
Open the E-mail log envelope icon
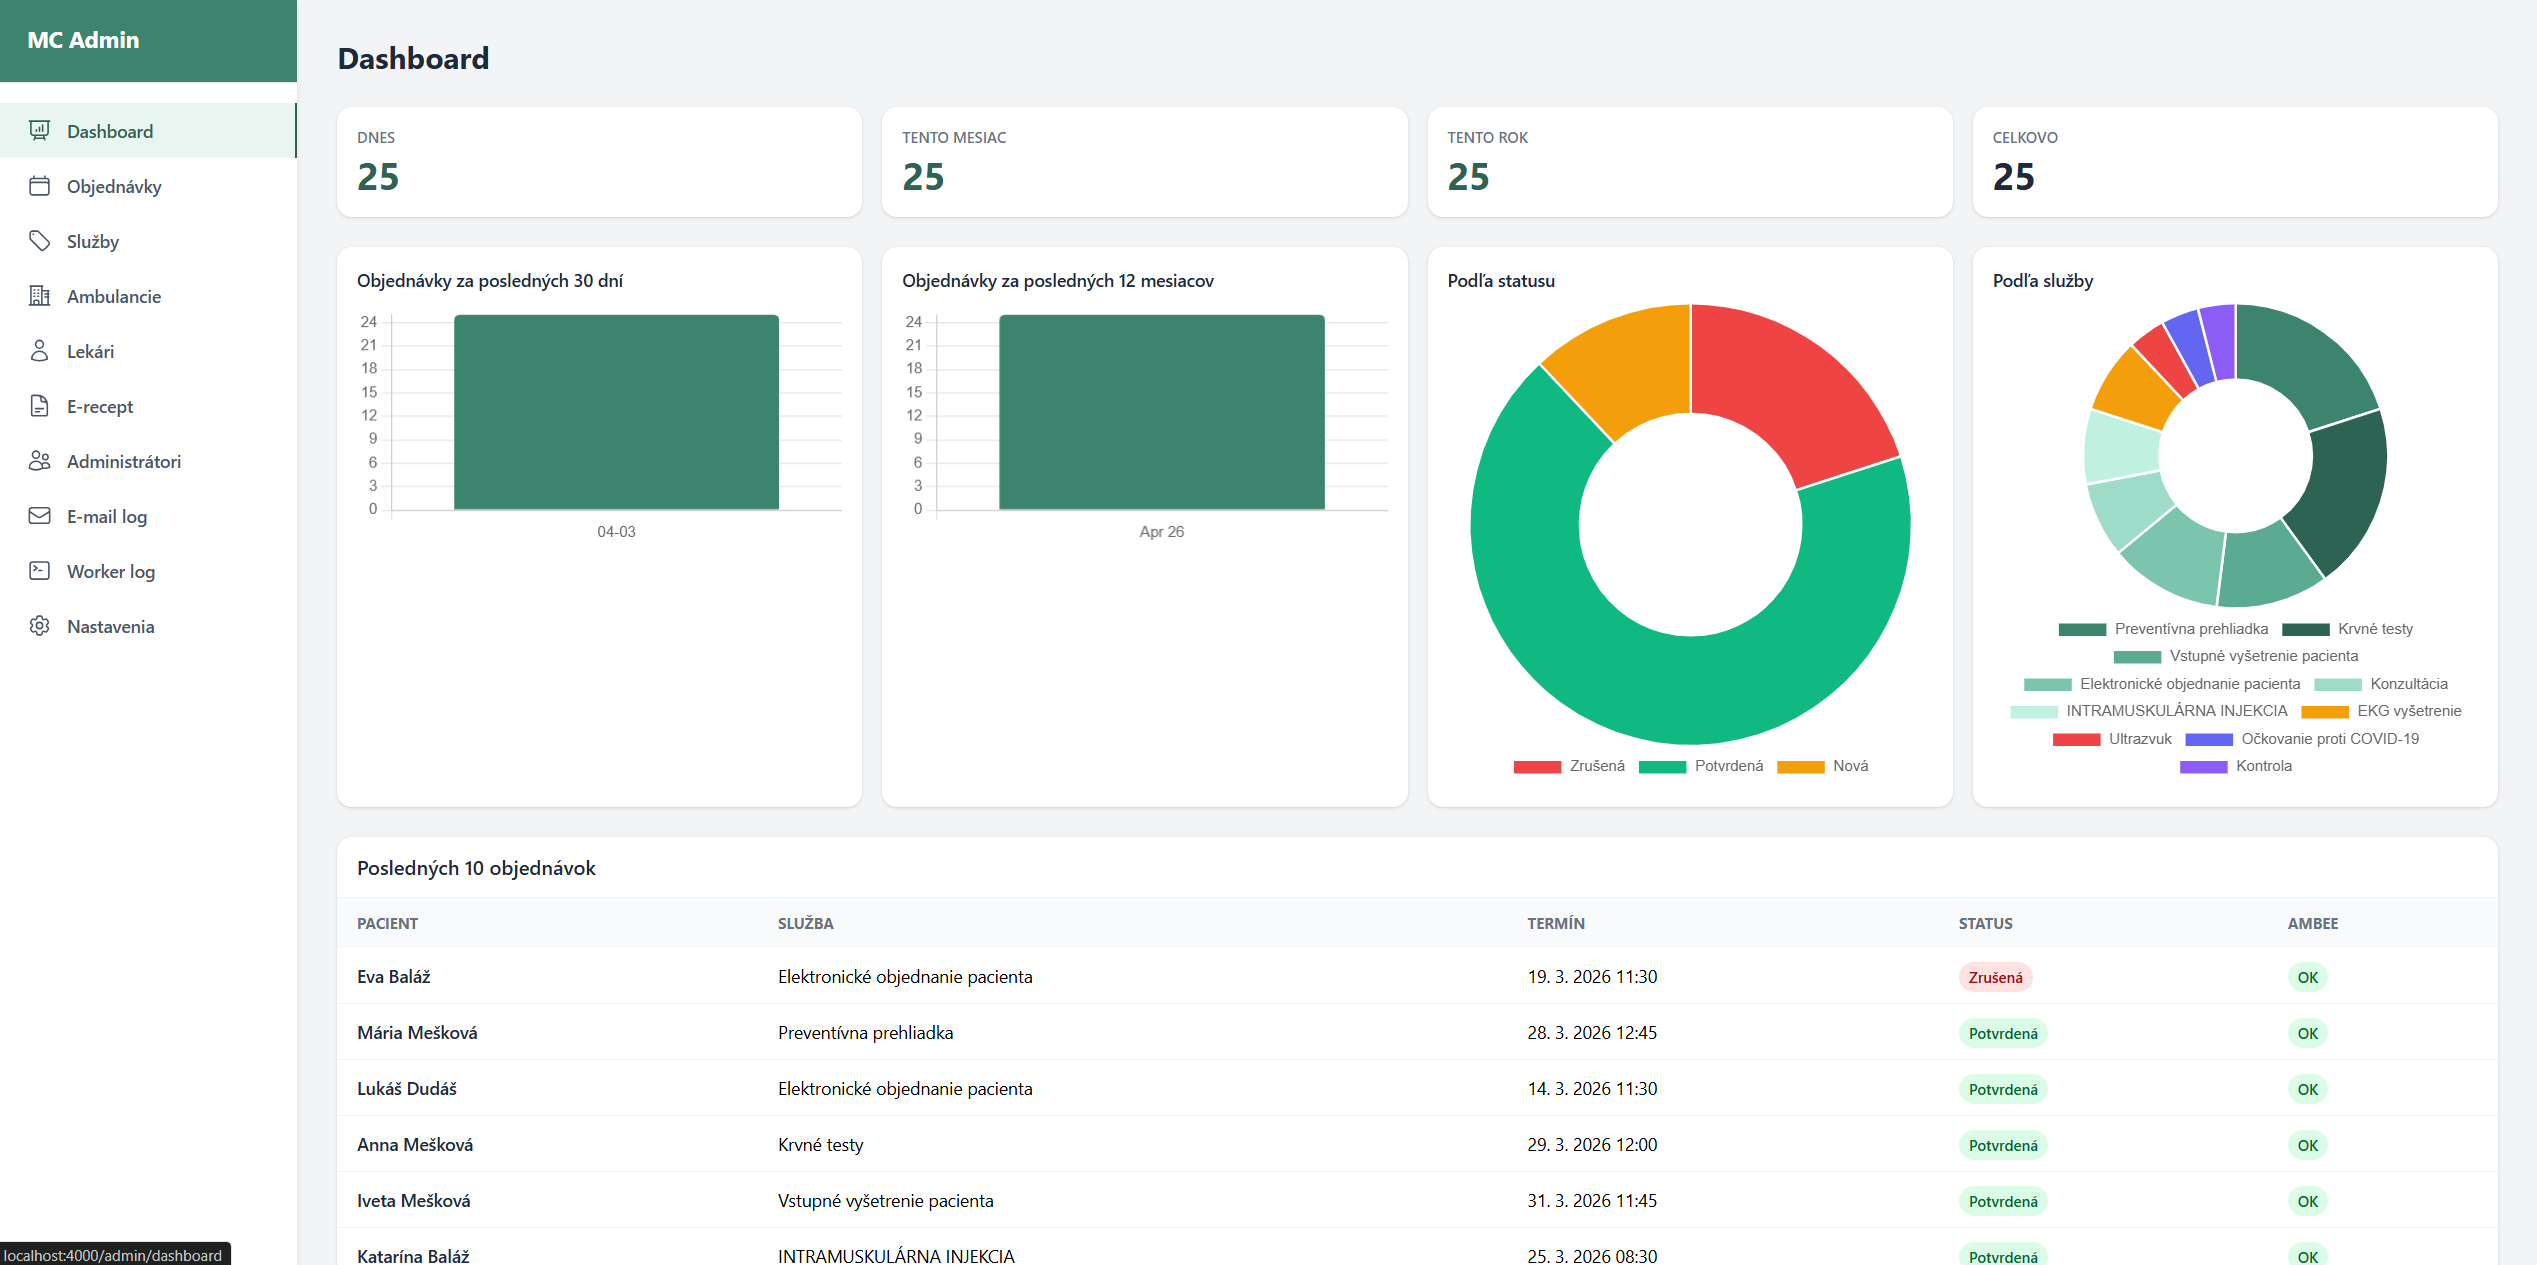pos(40,516)
